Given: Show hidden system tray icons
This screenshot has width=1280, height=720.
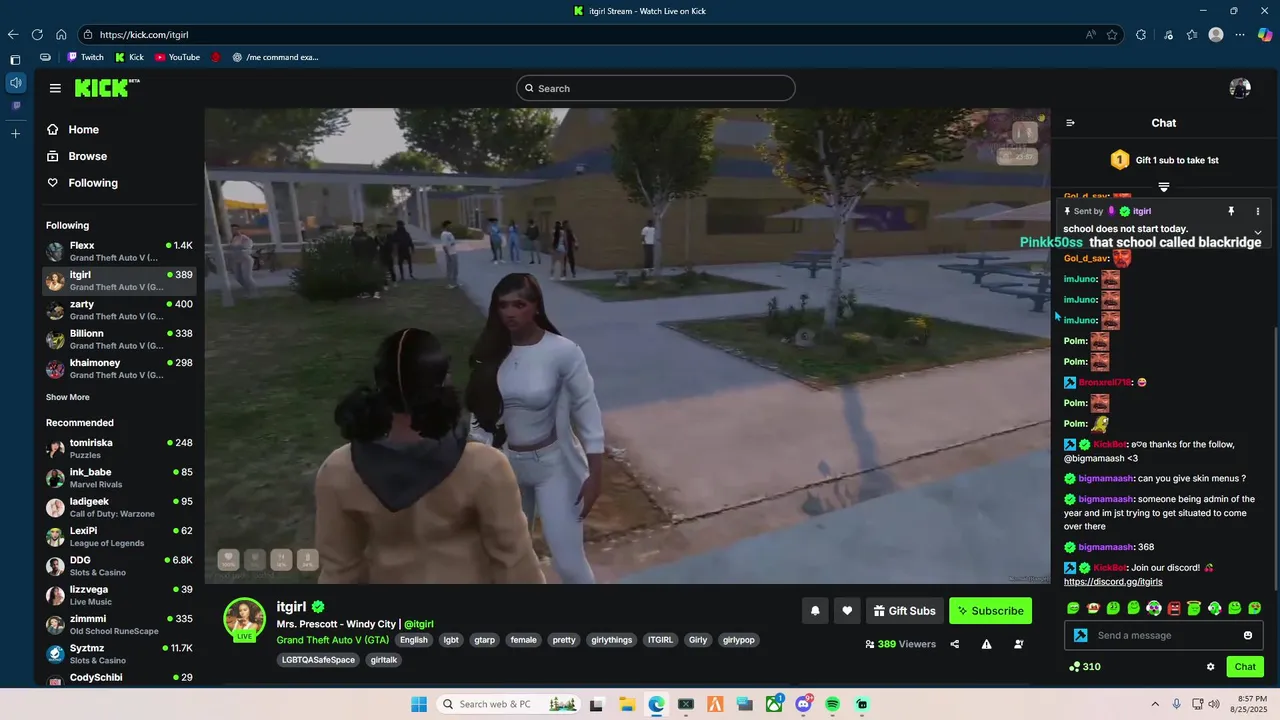Looking at the screenshot, I should [1155, 704].
